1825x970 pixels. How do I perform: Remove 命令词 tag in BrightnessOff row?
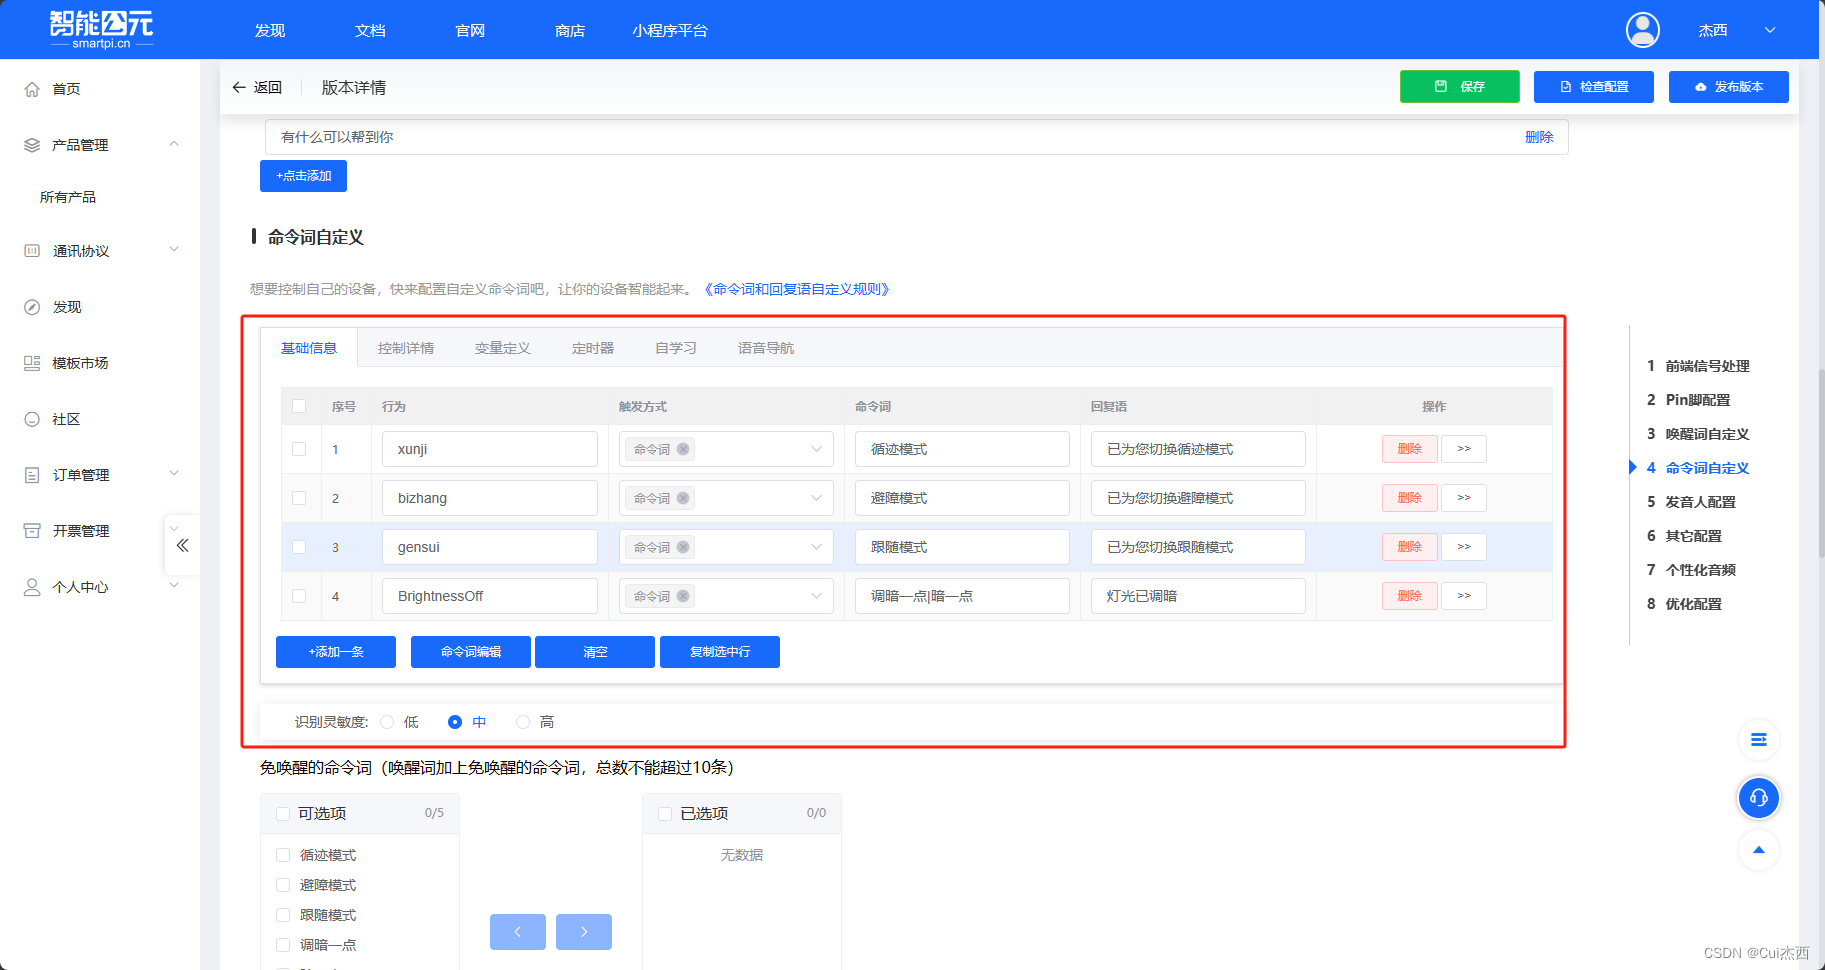tap(683, 596)
